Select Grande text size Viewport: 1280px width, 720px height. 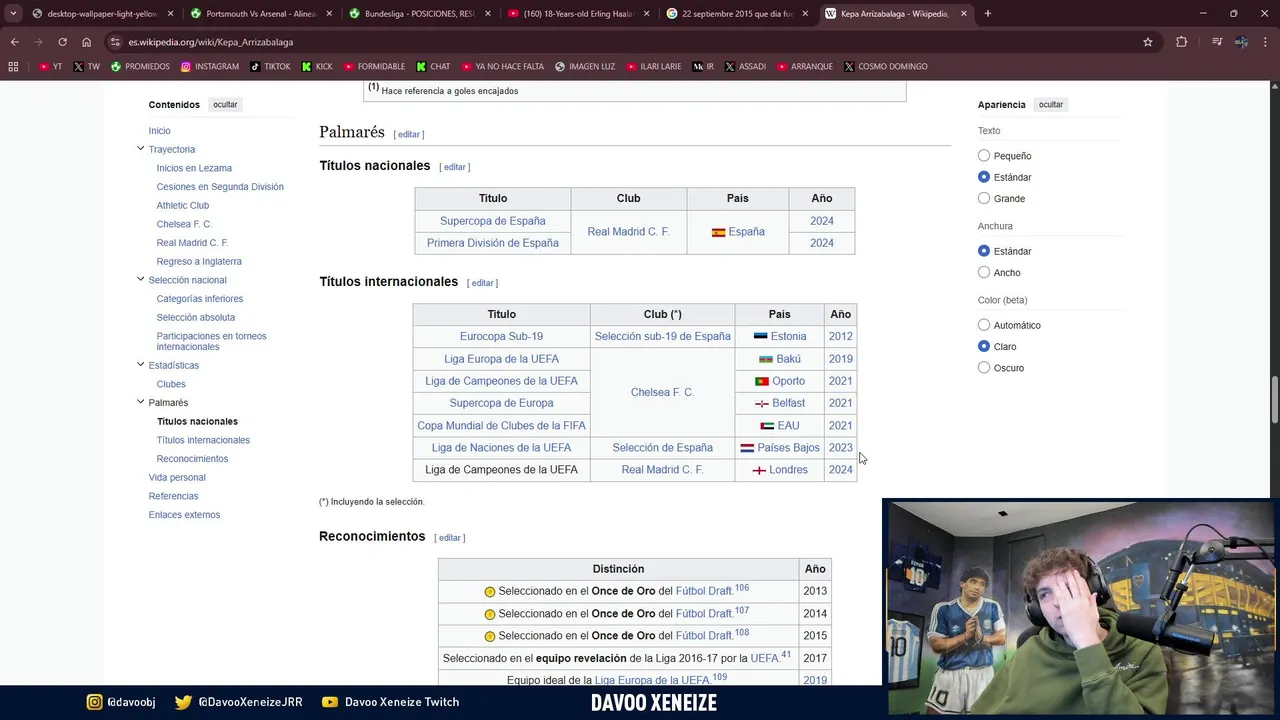984,198
